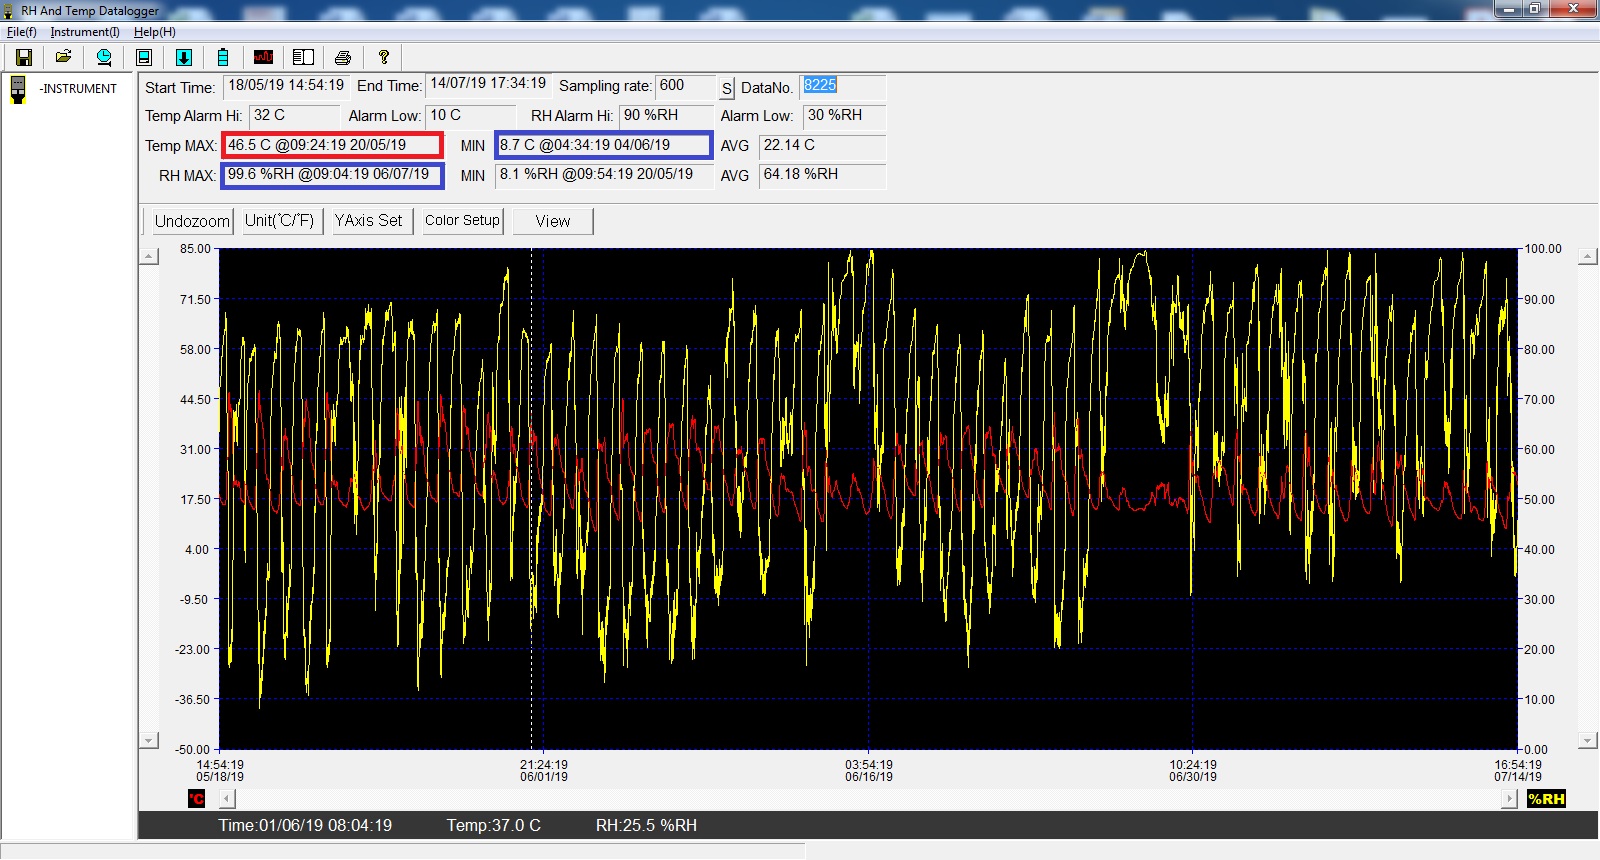Toggle the red °C temperature indicator
1600x860 pixels.
pos(196,798)
